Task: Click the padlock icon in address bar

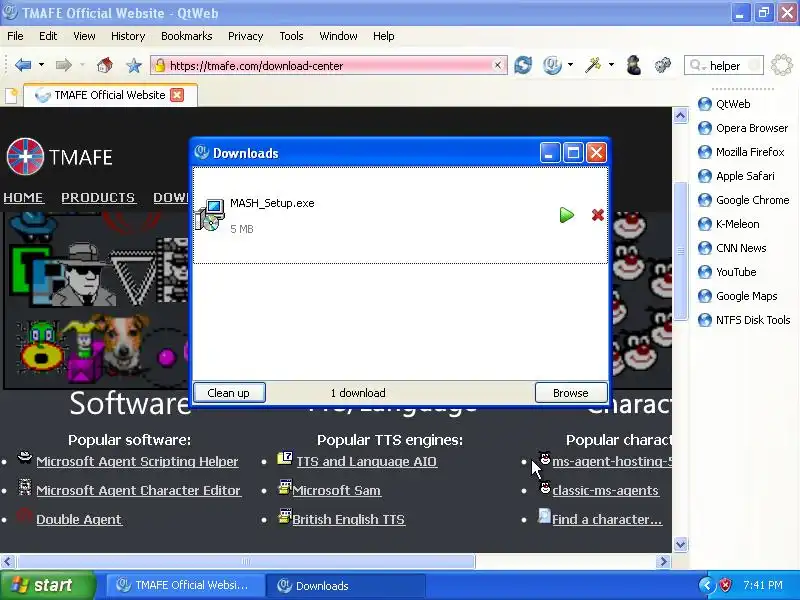Action: pos(160,65)
